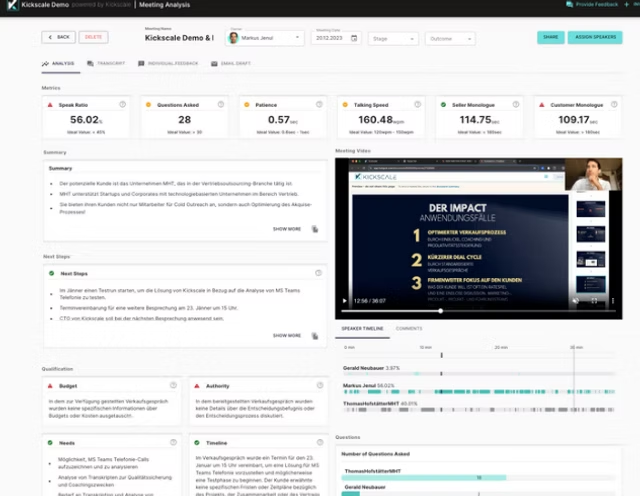Show info for Needs qualification
The height and width of the screenshot is (496, 640).
point(173,443)
